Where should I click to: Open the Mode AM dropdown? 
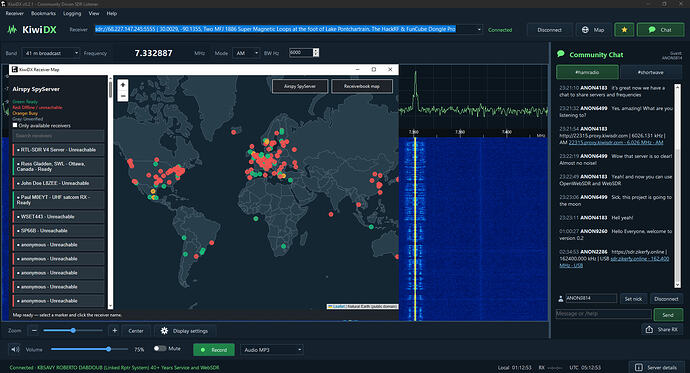pyautogui.click(x=246, y=53)
